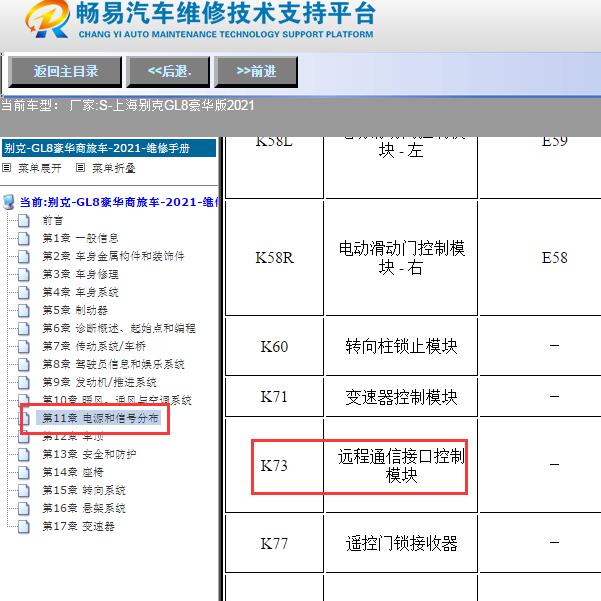Click cell 变速器控制模块
601x601 pixels.
point(401,397)
